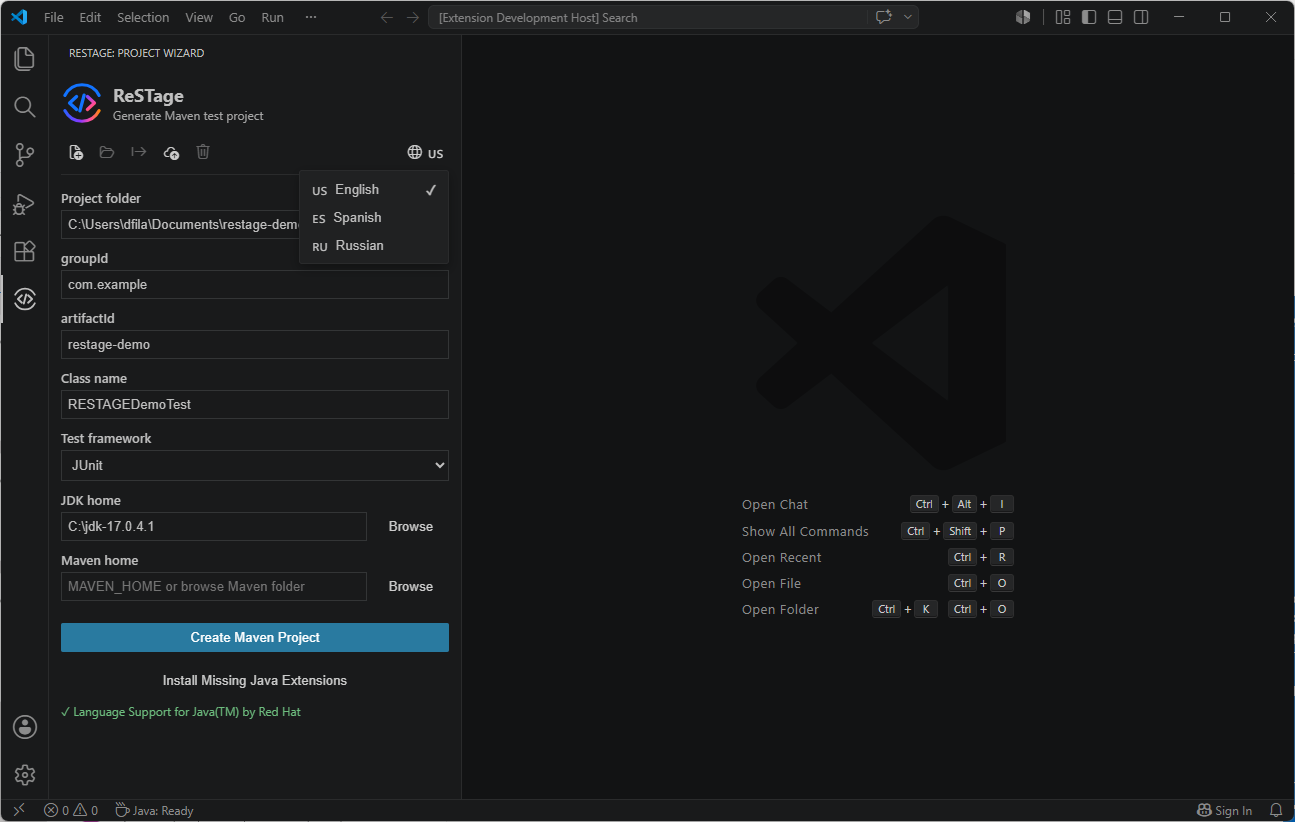Click the Create Maven Project button
The height and width of the screenshot is (822, 1295).
point(255,637)
